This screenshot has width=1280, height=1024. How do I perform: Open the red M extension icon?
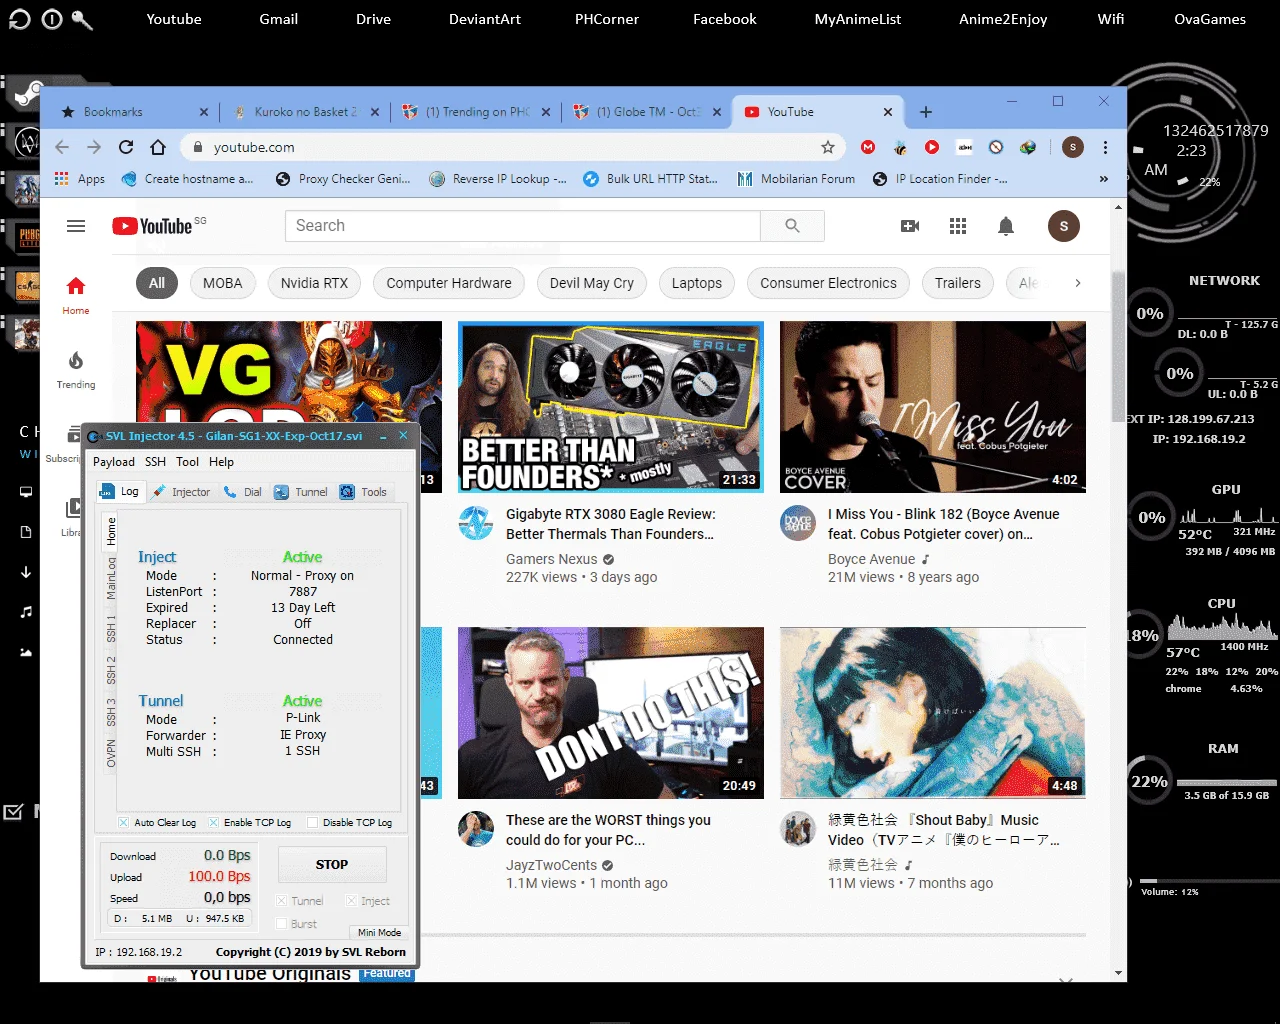[x=868, y=147]
